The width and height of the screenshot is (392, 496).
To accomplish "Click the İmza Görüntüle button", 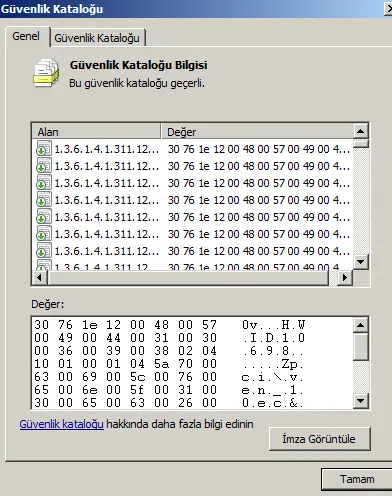I will (x=320, y=439).
